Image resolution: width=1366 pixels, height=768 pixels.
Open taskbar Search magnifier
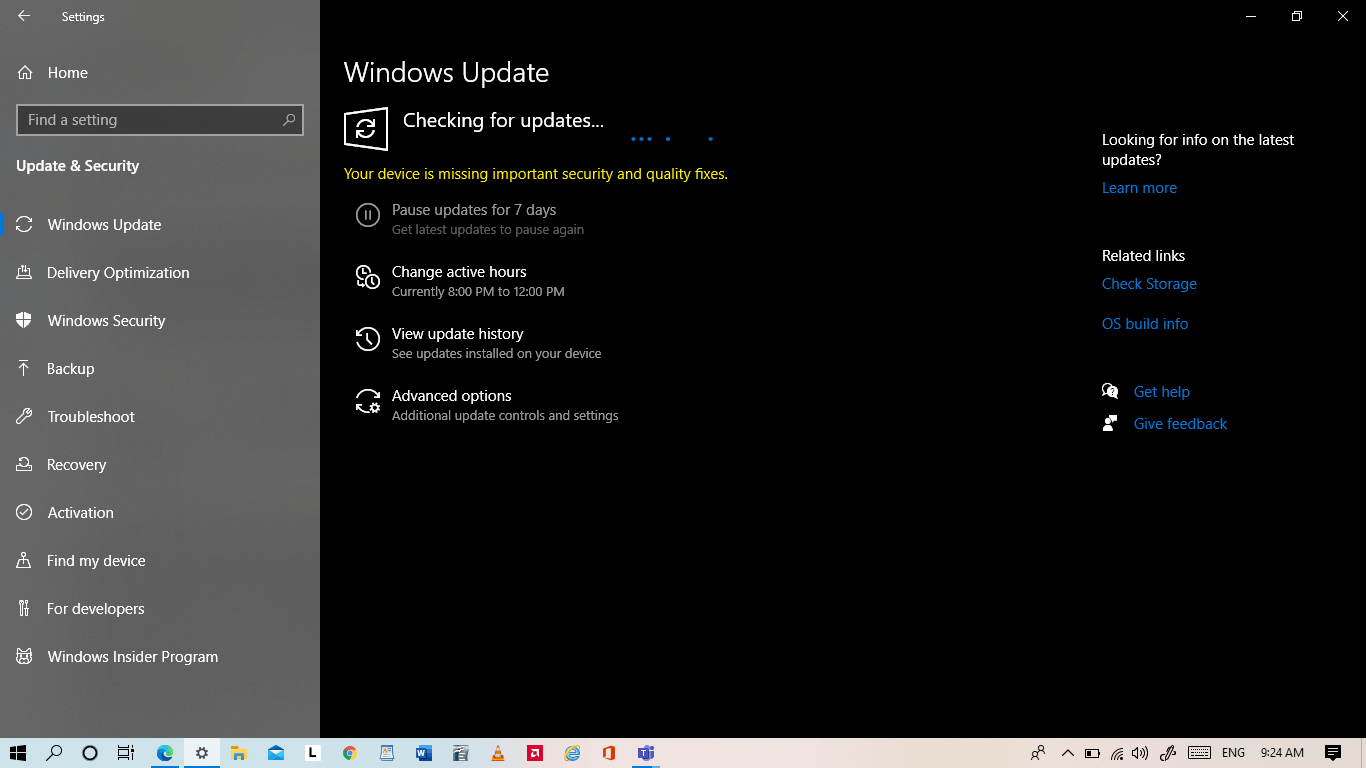(x=54, y=753)
